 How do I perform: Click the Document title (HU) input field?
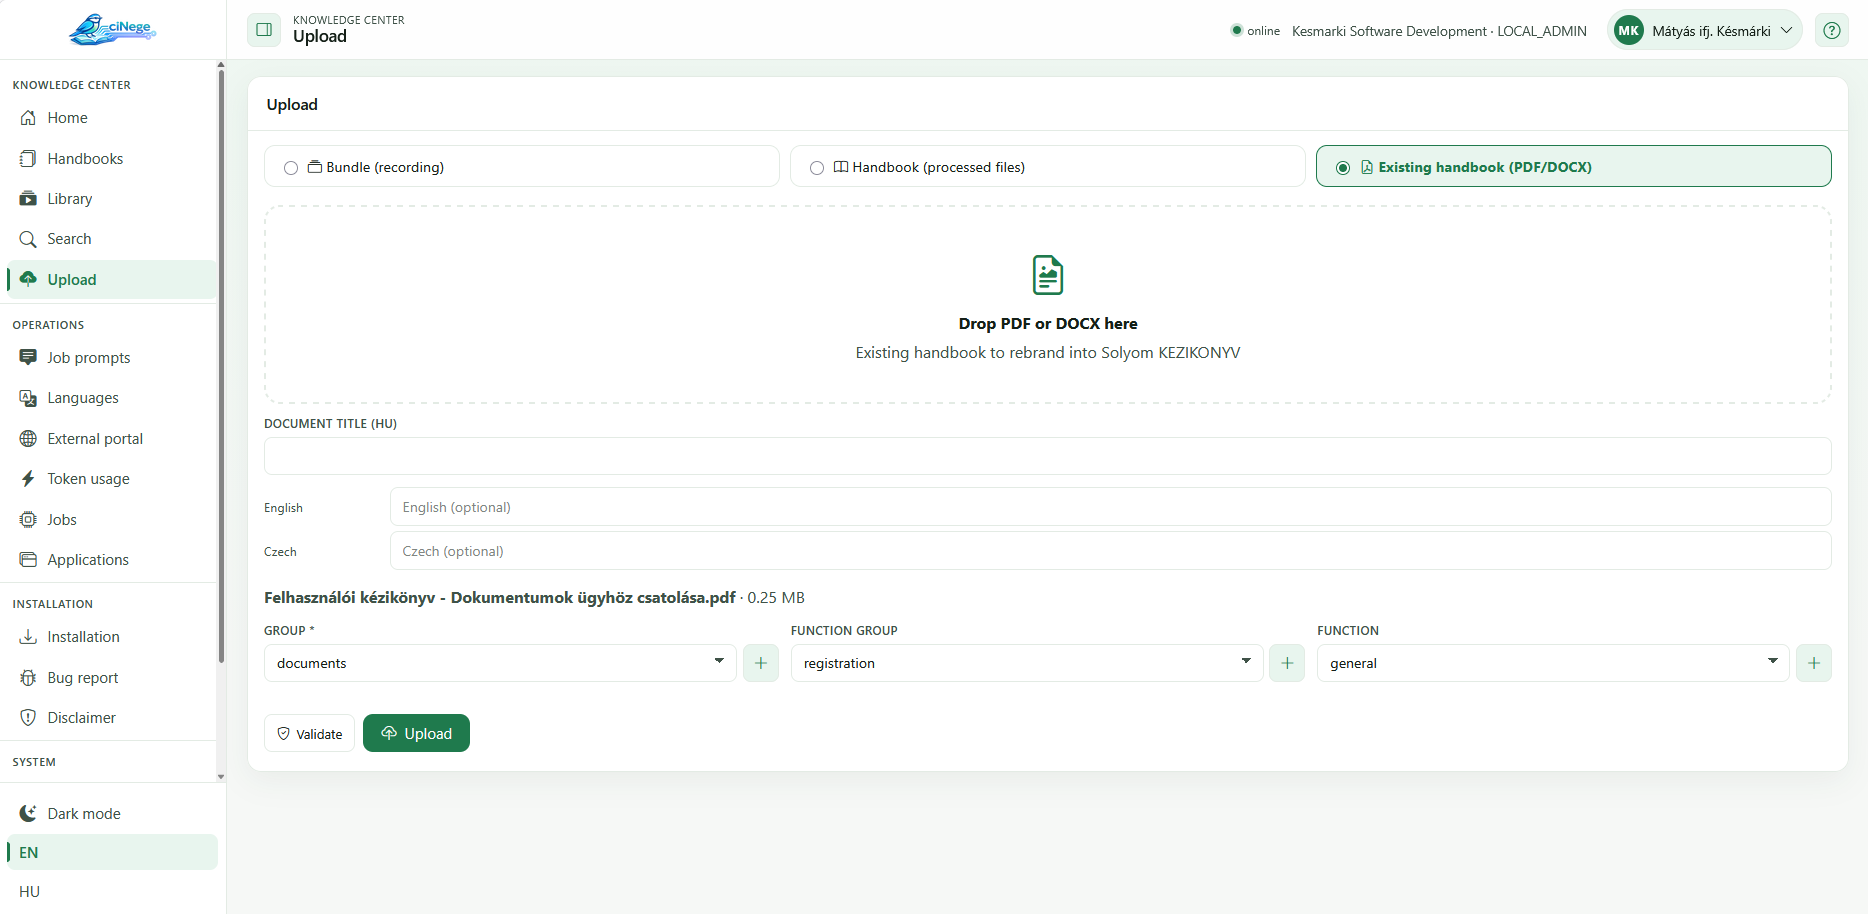tap(1047, 456)
